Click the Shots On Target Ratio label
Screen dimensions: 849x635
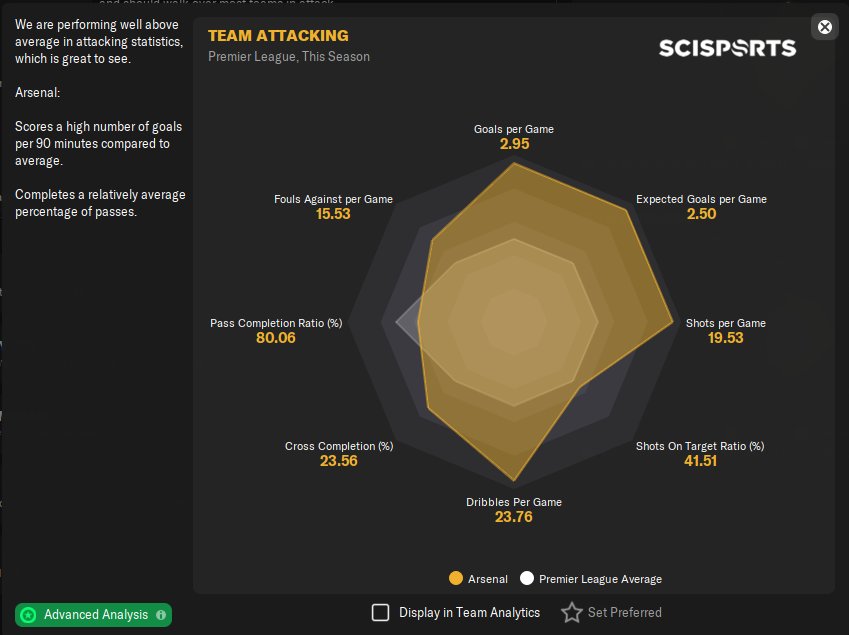(x=700, y=446)
